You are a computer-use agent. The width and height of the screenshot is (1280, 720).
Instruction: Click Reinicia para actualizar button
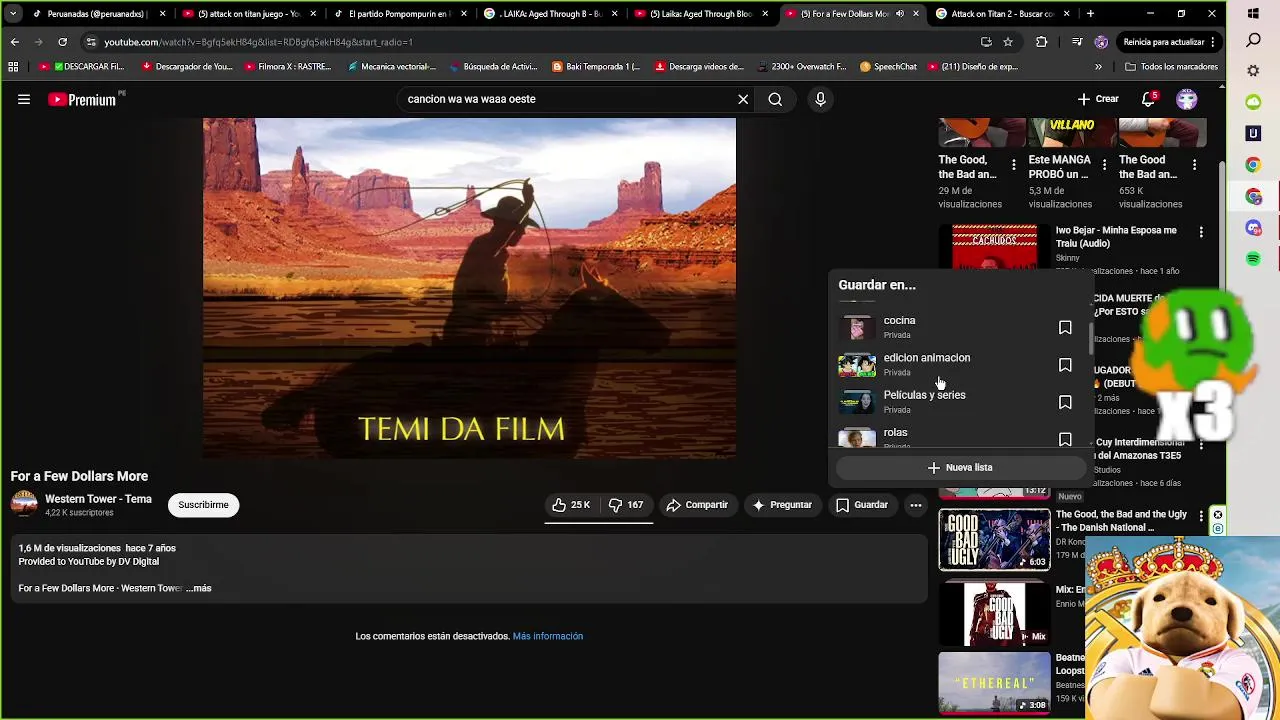pyautogui.click(x=1163, y=42)
